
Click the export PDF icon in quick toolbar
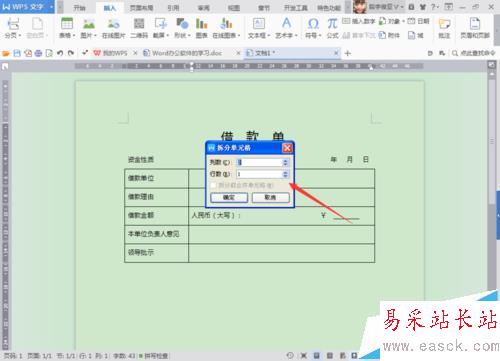pyautogui.click(x=28, y=53)
